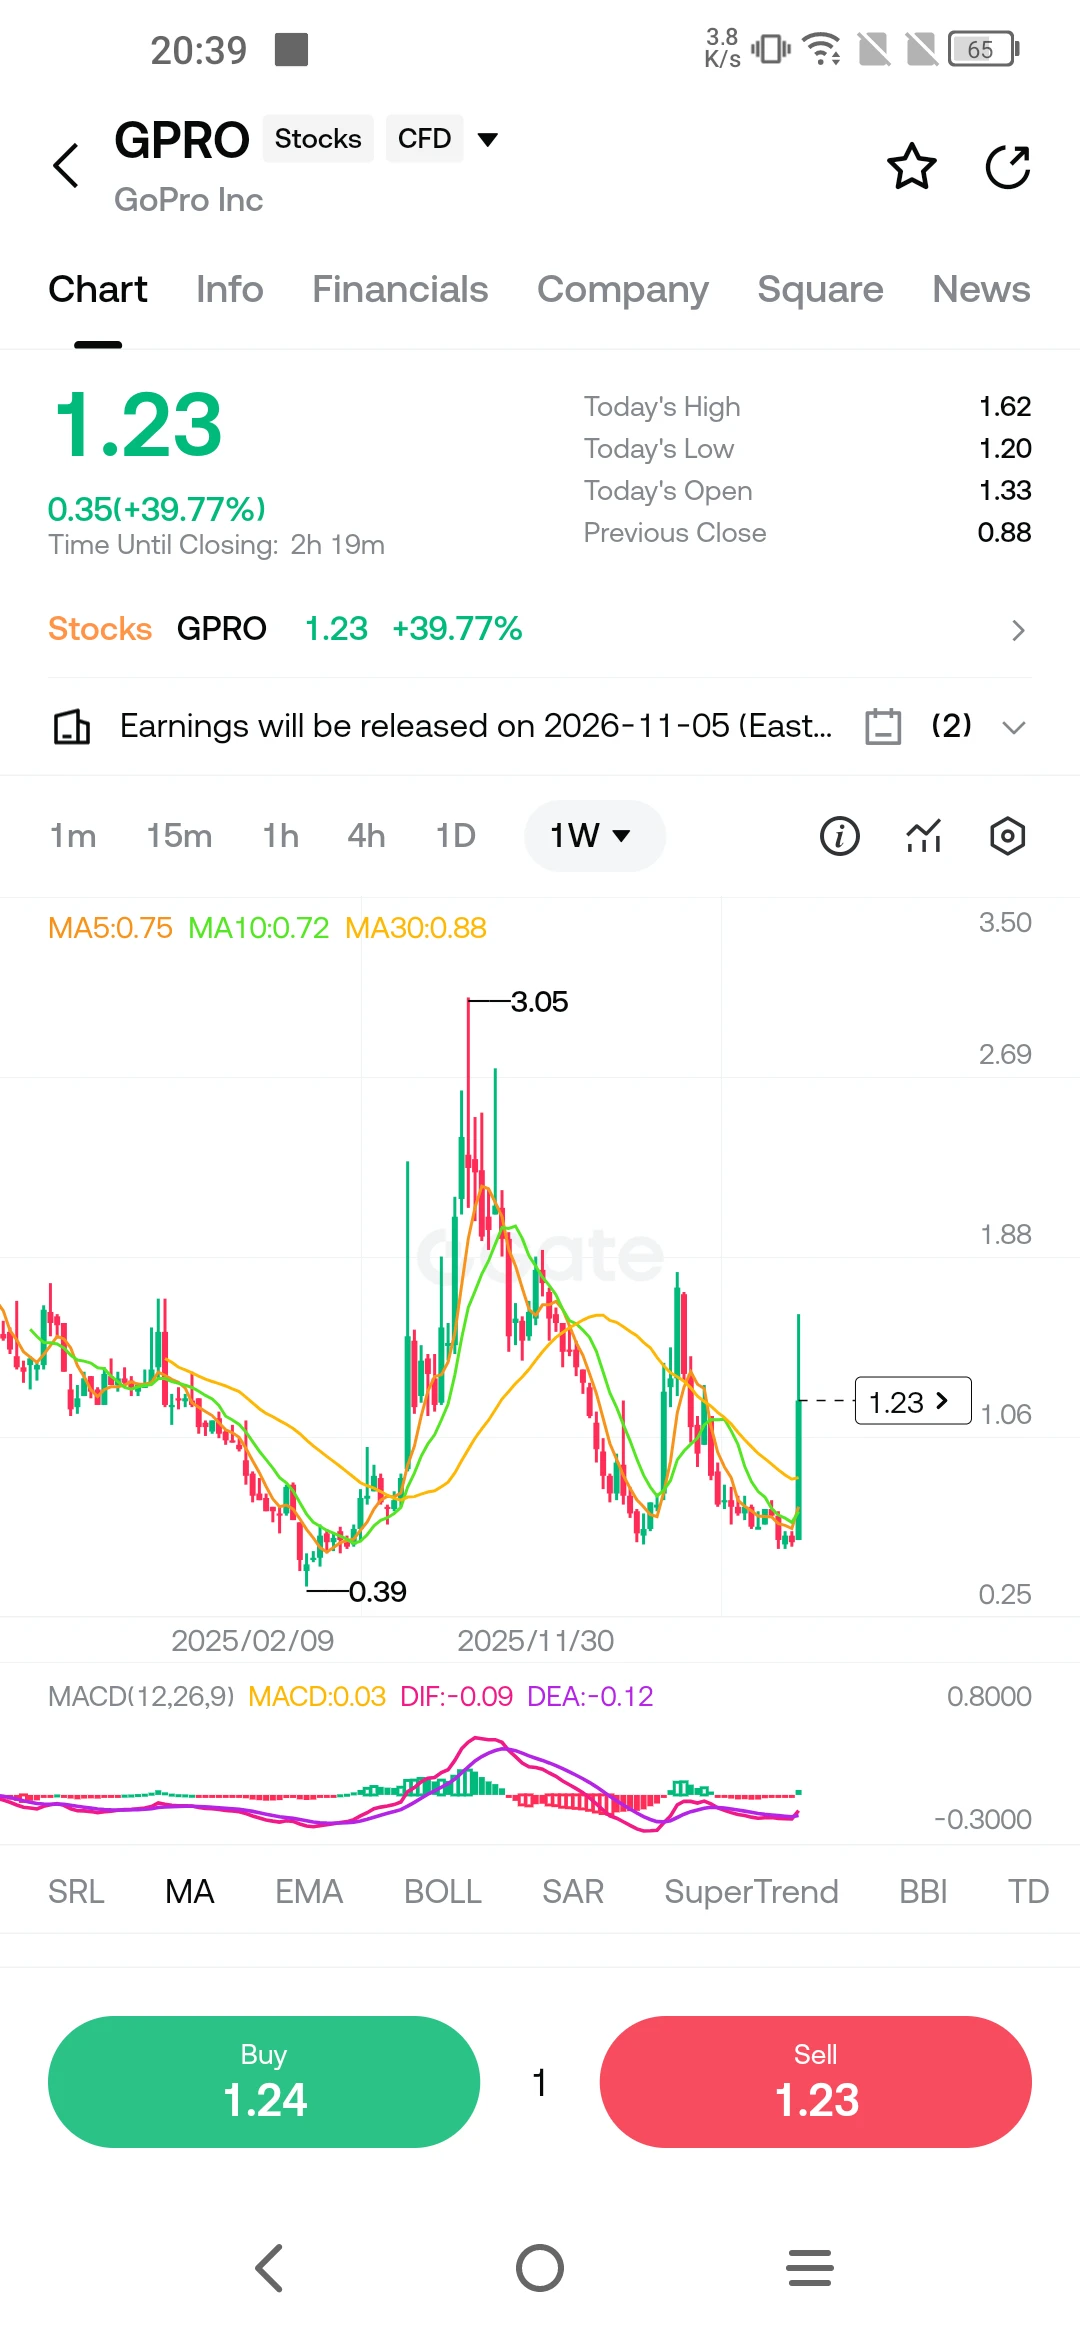The height and width of the screenshot is (2340, 1080).
Task: Select the 15m timeframe
Action: pos(179,836)
